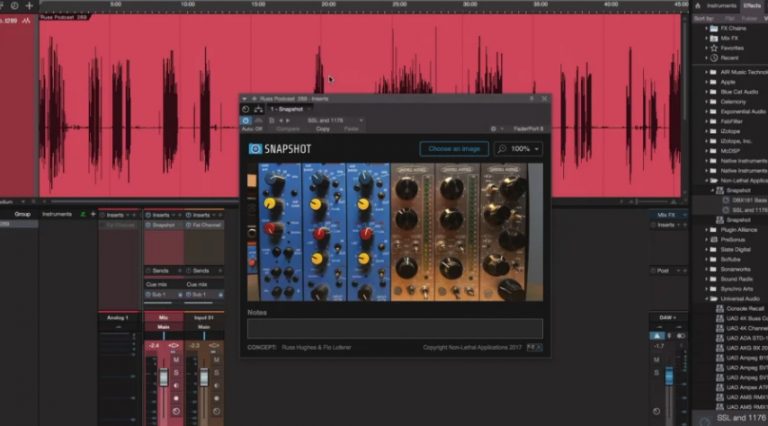768x426 pixels.
Task: Expand the McDSP vendor folder
Action: 707,151
